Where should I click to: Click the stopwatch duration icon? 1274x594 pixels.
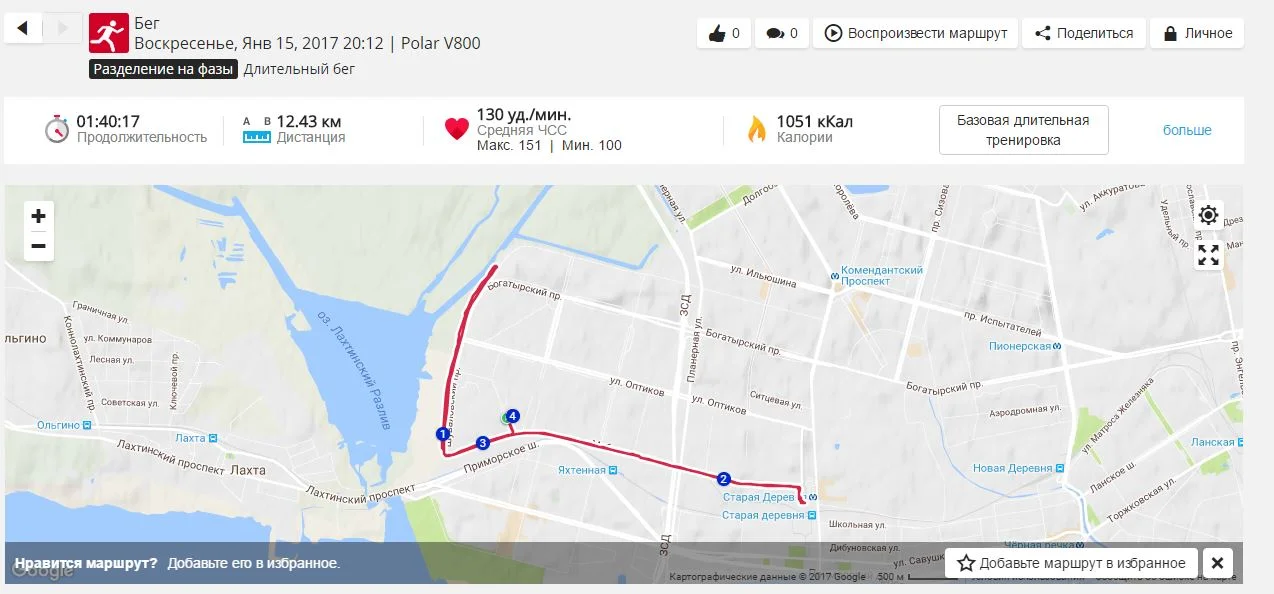(x=57, y=129)
